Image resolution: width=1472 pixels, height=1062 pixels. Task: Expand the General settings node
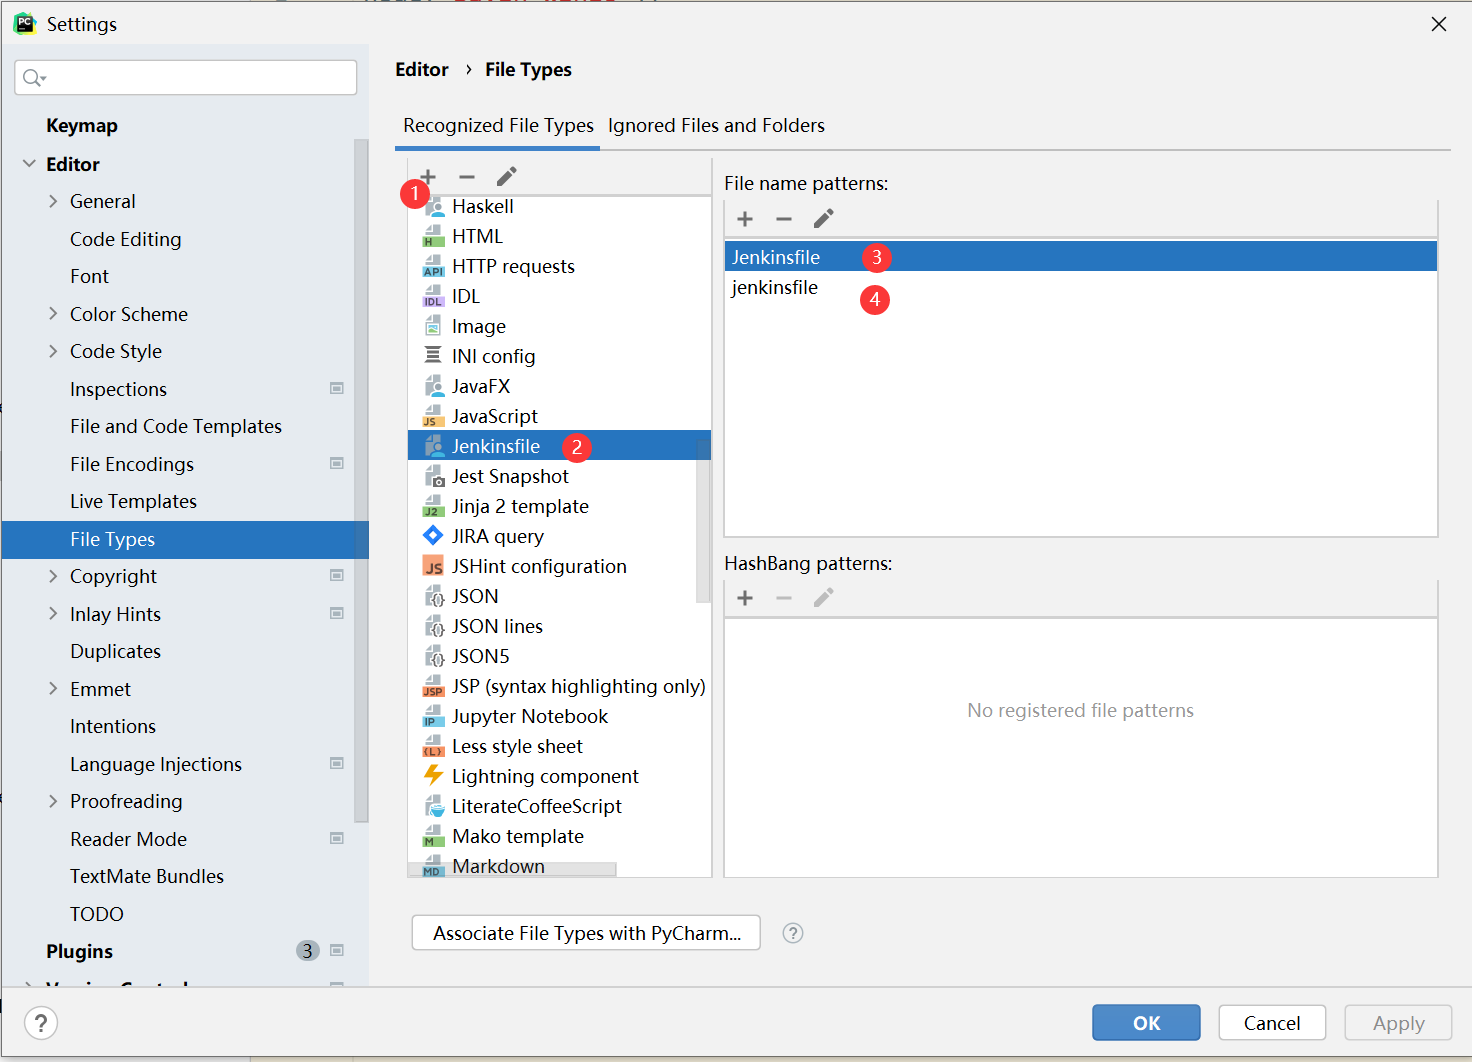coord(53,201)
